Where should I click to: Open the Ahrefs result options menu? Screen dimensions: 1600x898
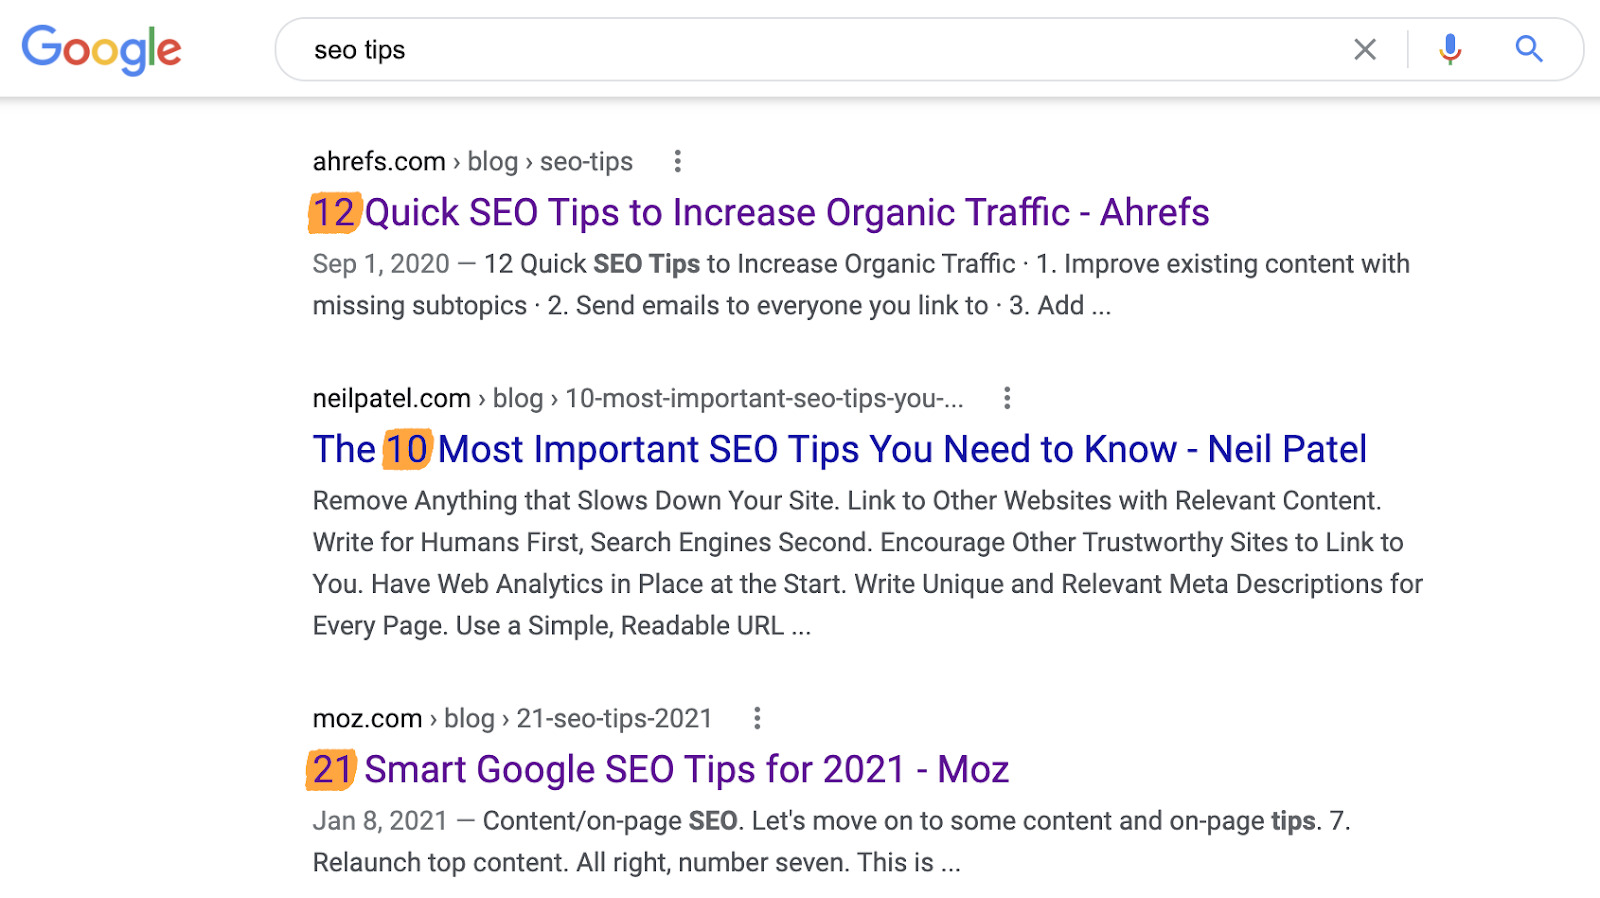point(677,161)
